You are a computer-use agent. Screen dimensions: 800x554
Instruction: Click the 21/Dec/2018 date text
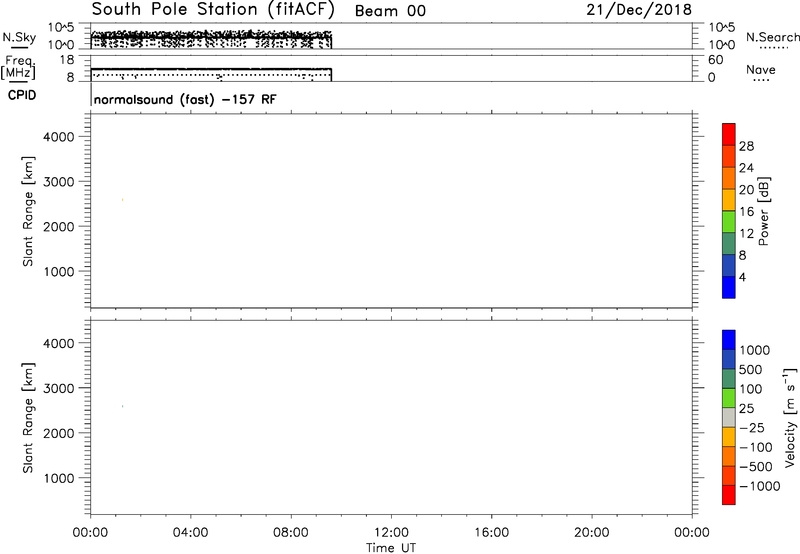(639, 10)
